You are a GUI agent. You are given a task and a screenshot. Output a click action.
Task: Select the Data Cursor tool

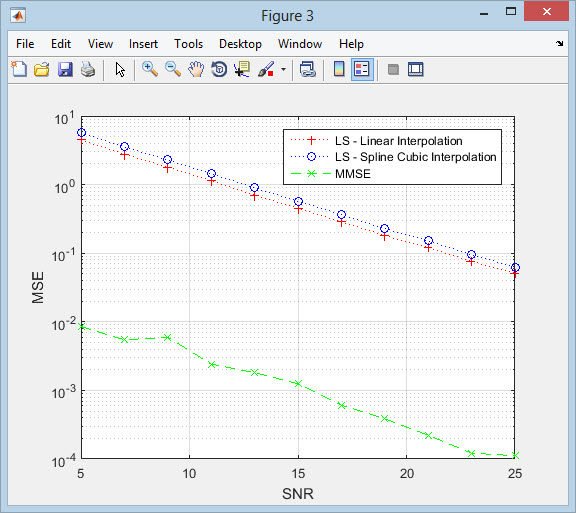pyautogui.click(x=242, y=69)
